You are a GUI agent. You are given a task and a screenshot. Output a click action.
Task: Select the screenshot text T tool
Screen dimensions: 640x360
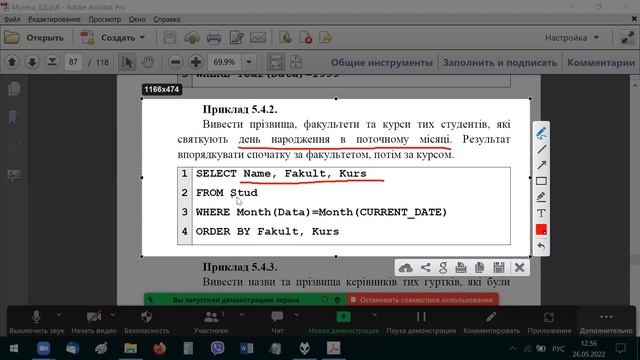pos(541,213)
